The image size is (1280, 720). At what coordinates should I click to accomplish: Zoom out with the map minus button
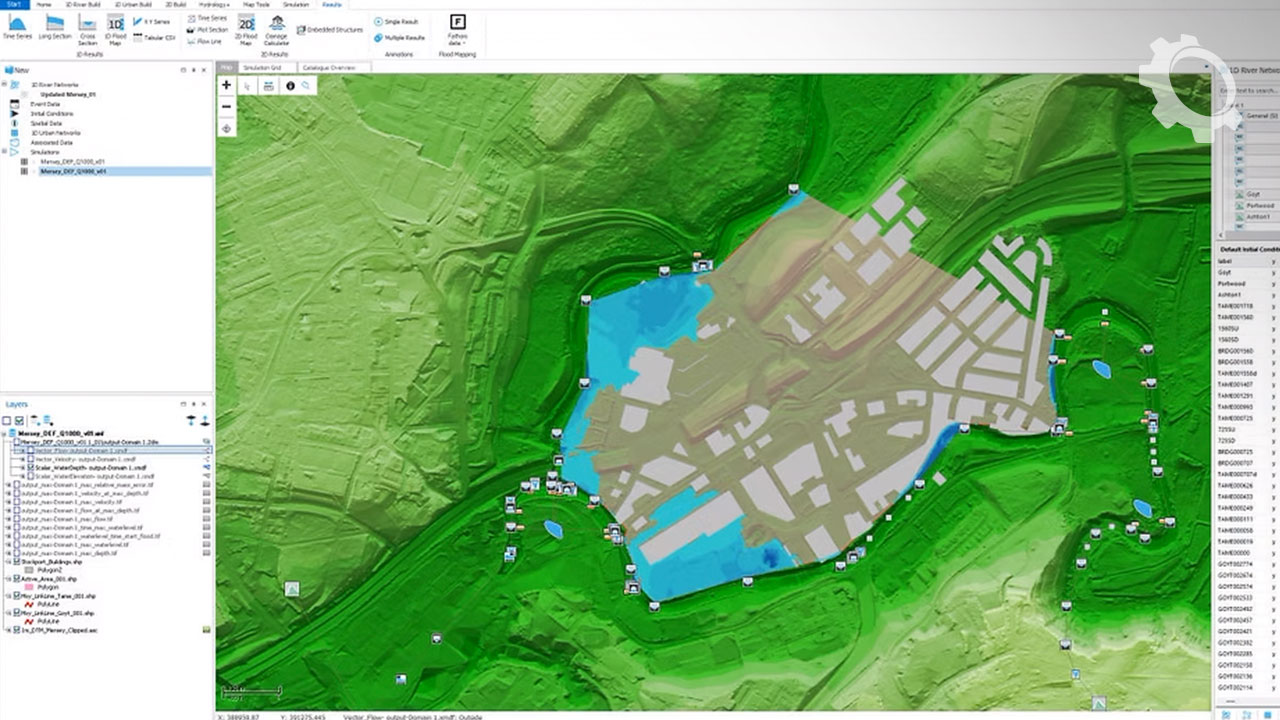point(226,106)
